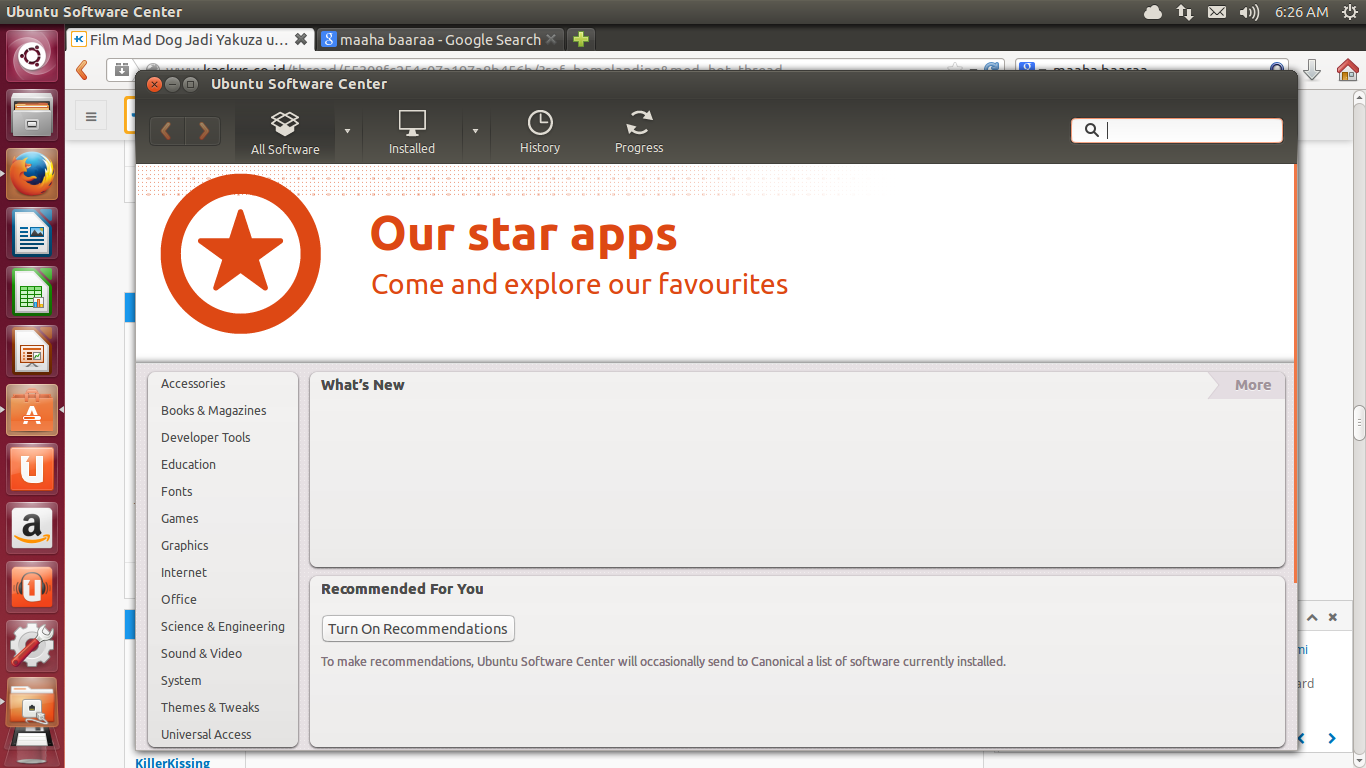Open the Internet category
This screenshot has height=768, width=1366.
[x=184, y=573]
